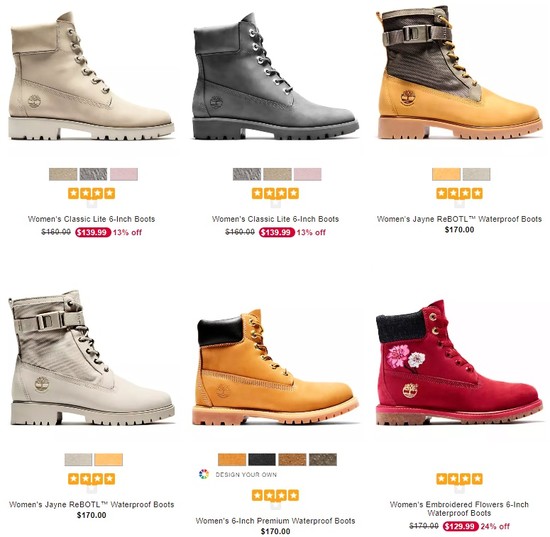Pick black swatch for 6-Inch Premium Waterproof Boots
This screenshot has height=537, width=550.
coord(262,459)
